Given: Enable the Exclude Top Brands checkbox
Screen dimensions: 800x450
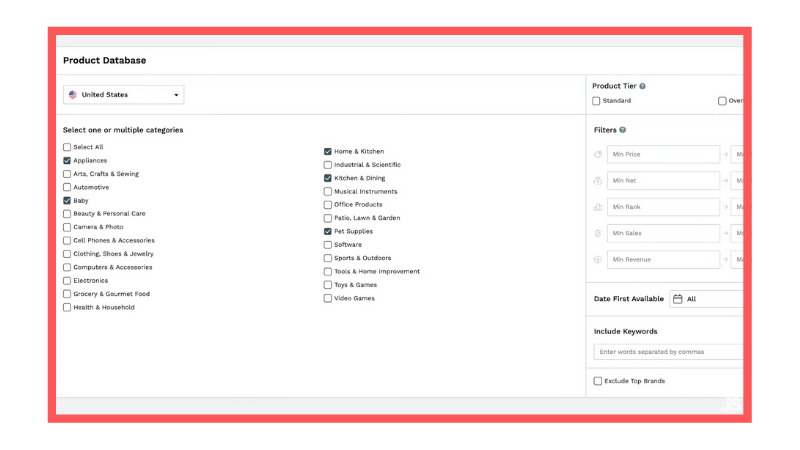Looking at the screenshot, I should pos(598,381).
